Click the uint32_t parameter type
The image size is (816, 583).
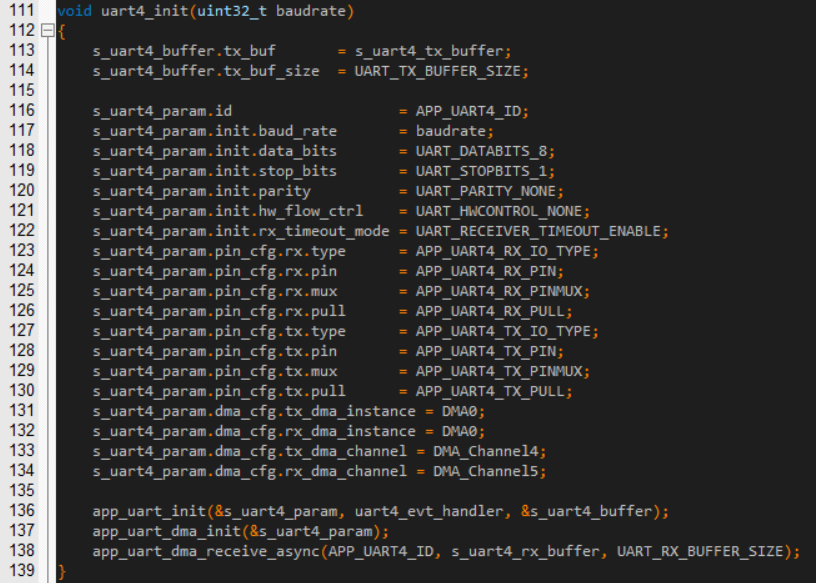[x=232, y=11]
